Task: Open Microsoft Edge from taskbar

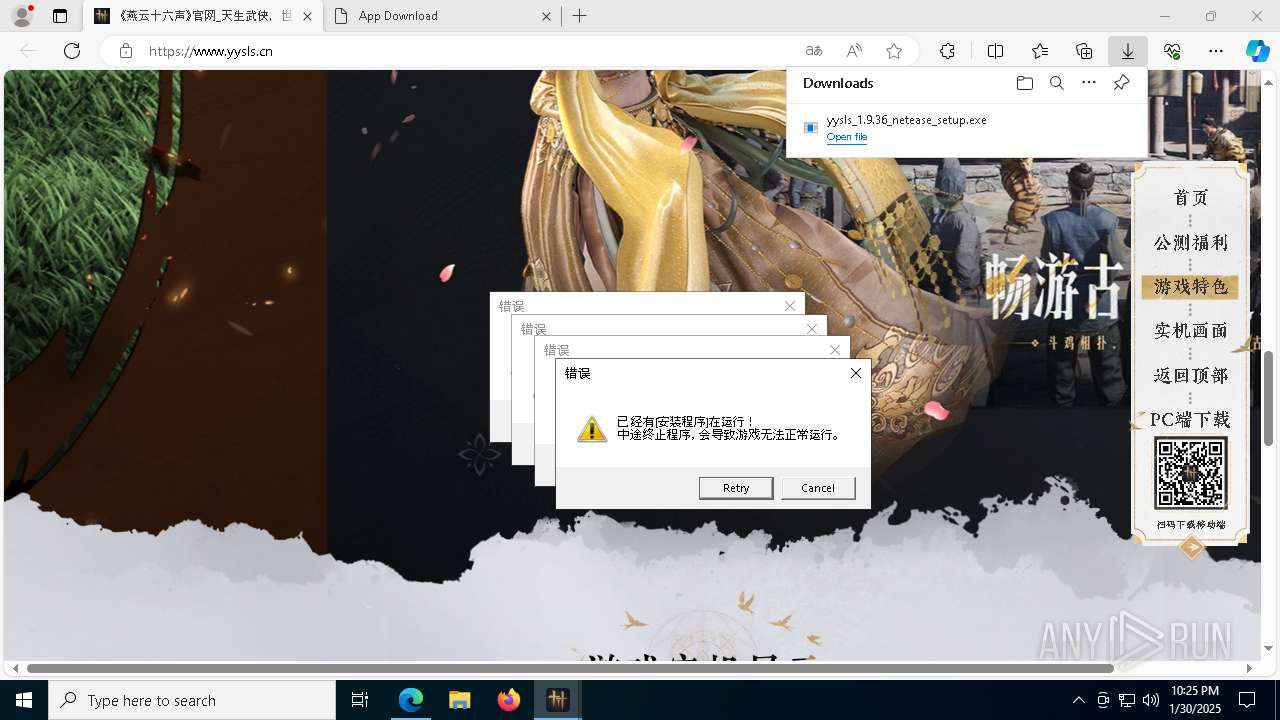Action: [411, 700]
